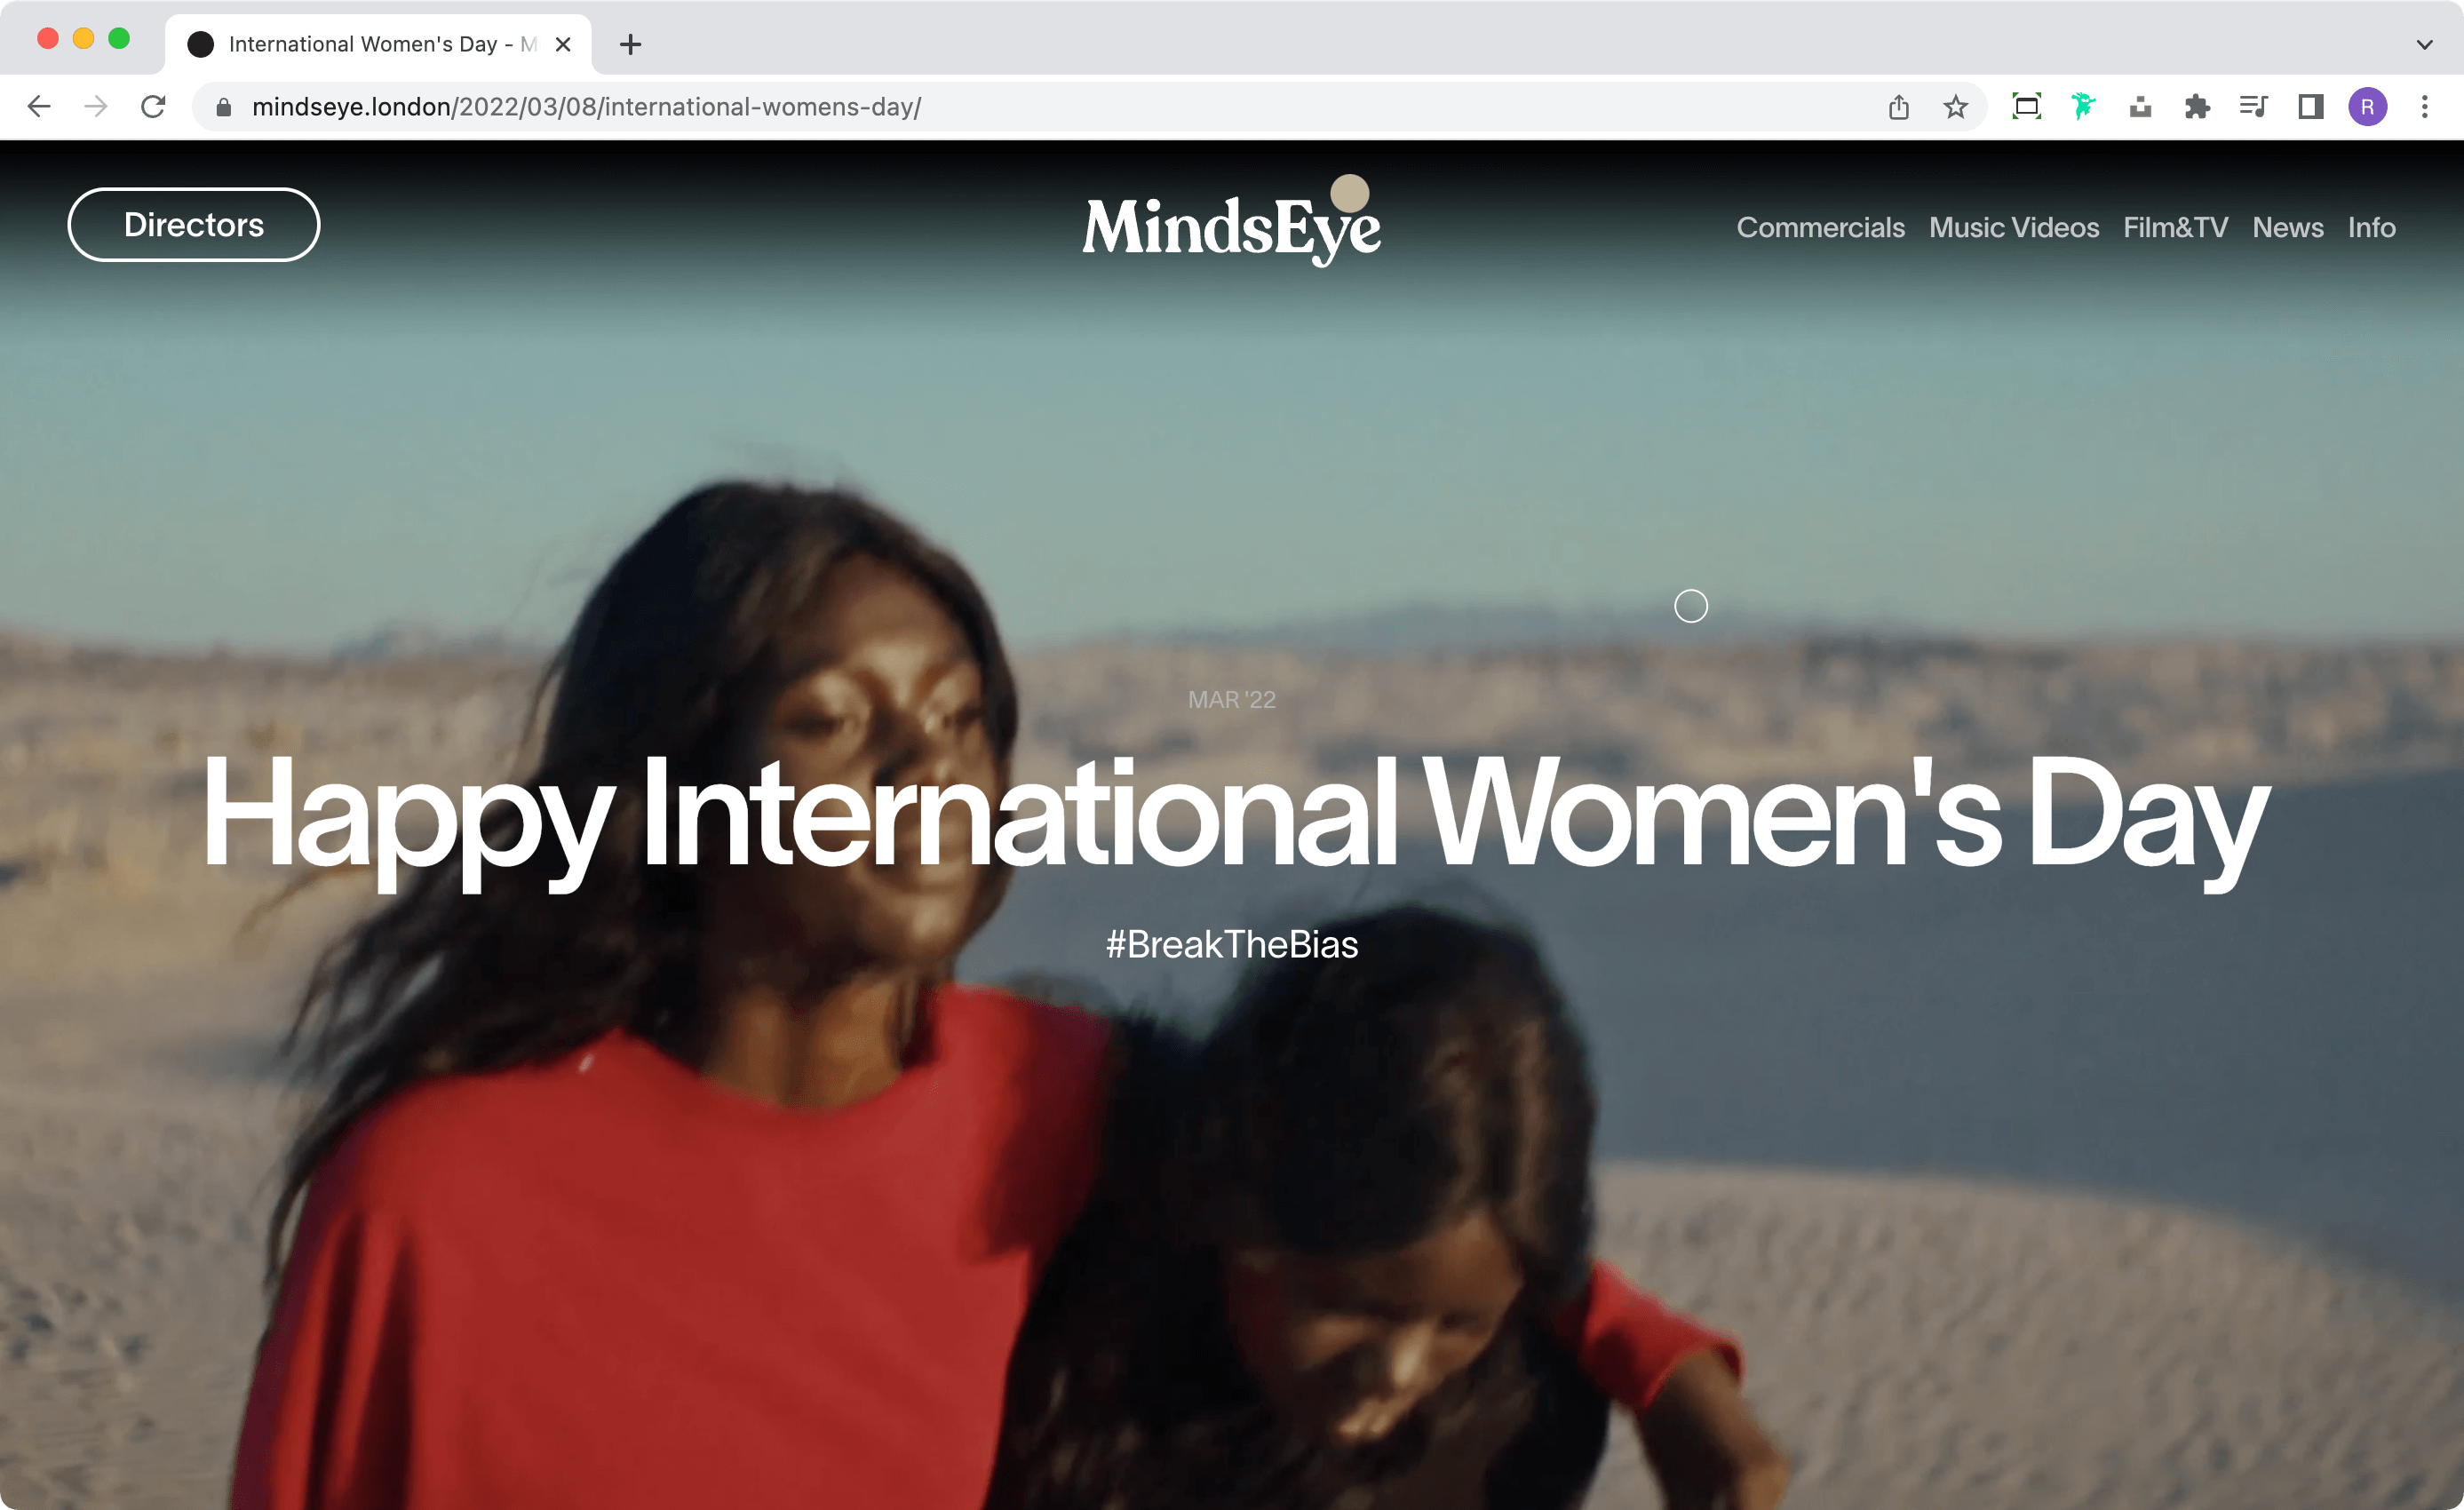Toggle the browser side panel icon

(x=2310, y=107)
